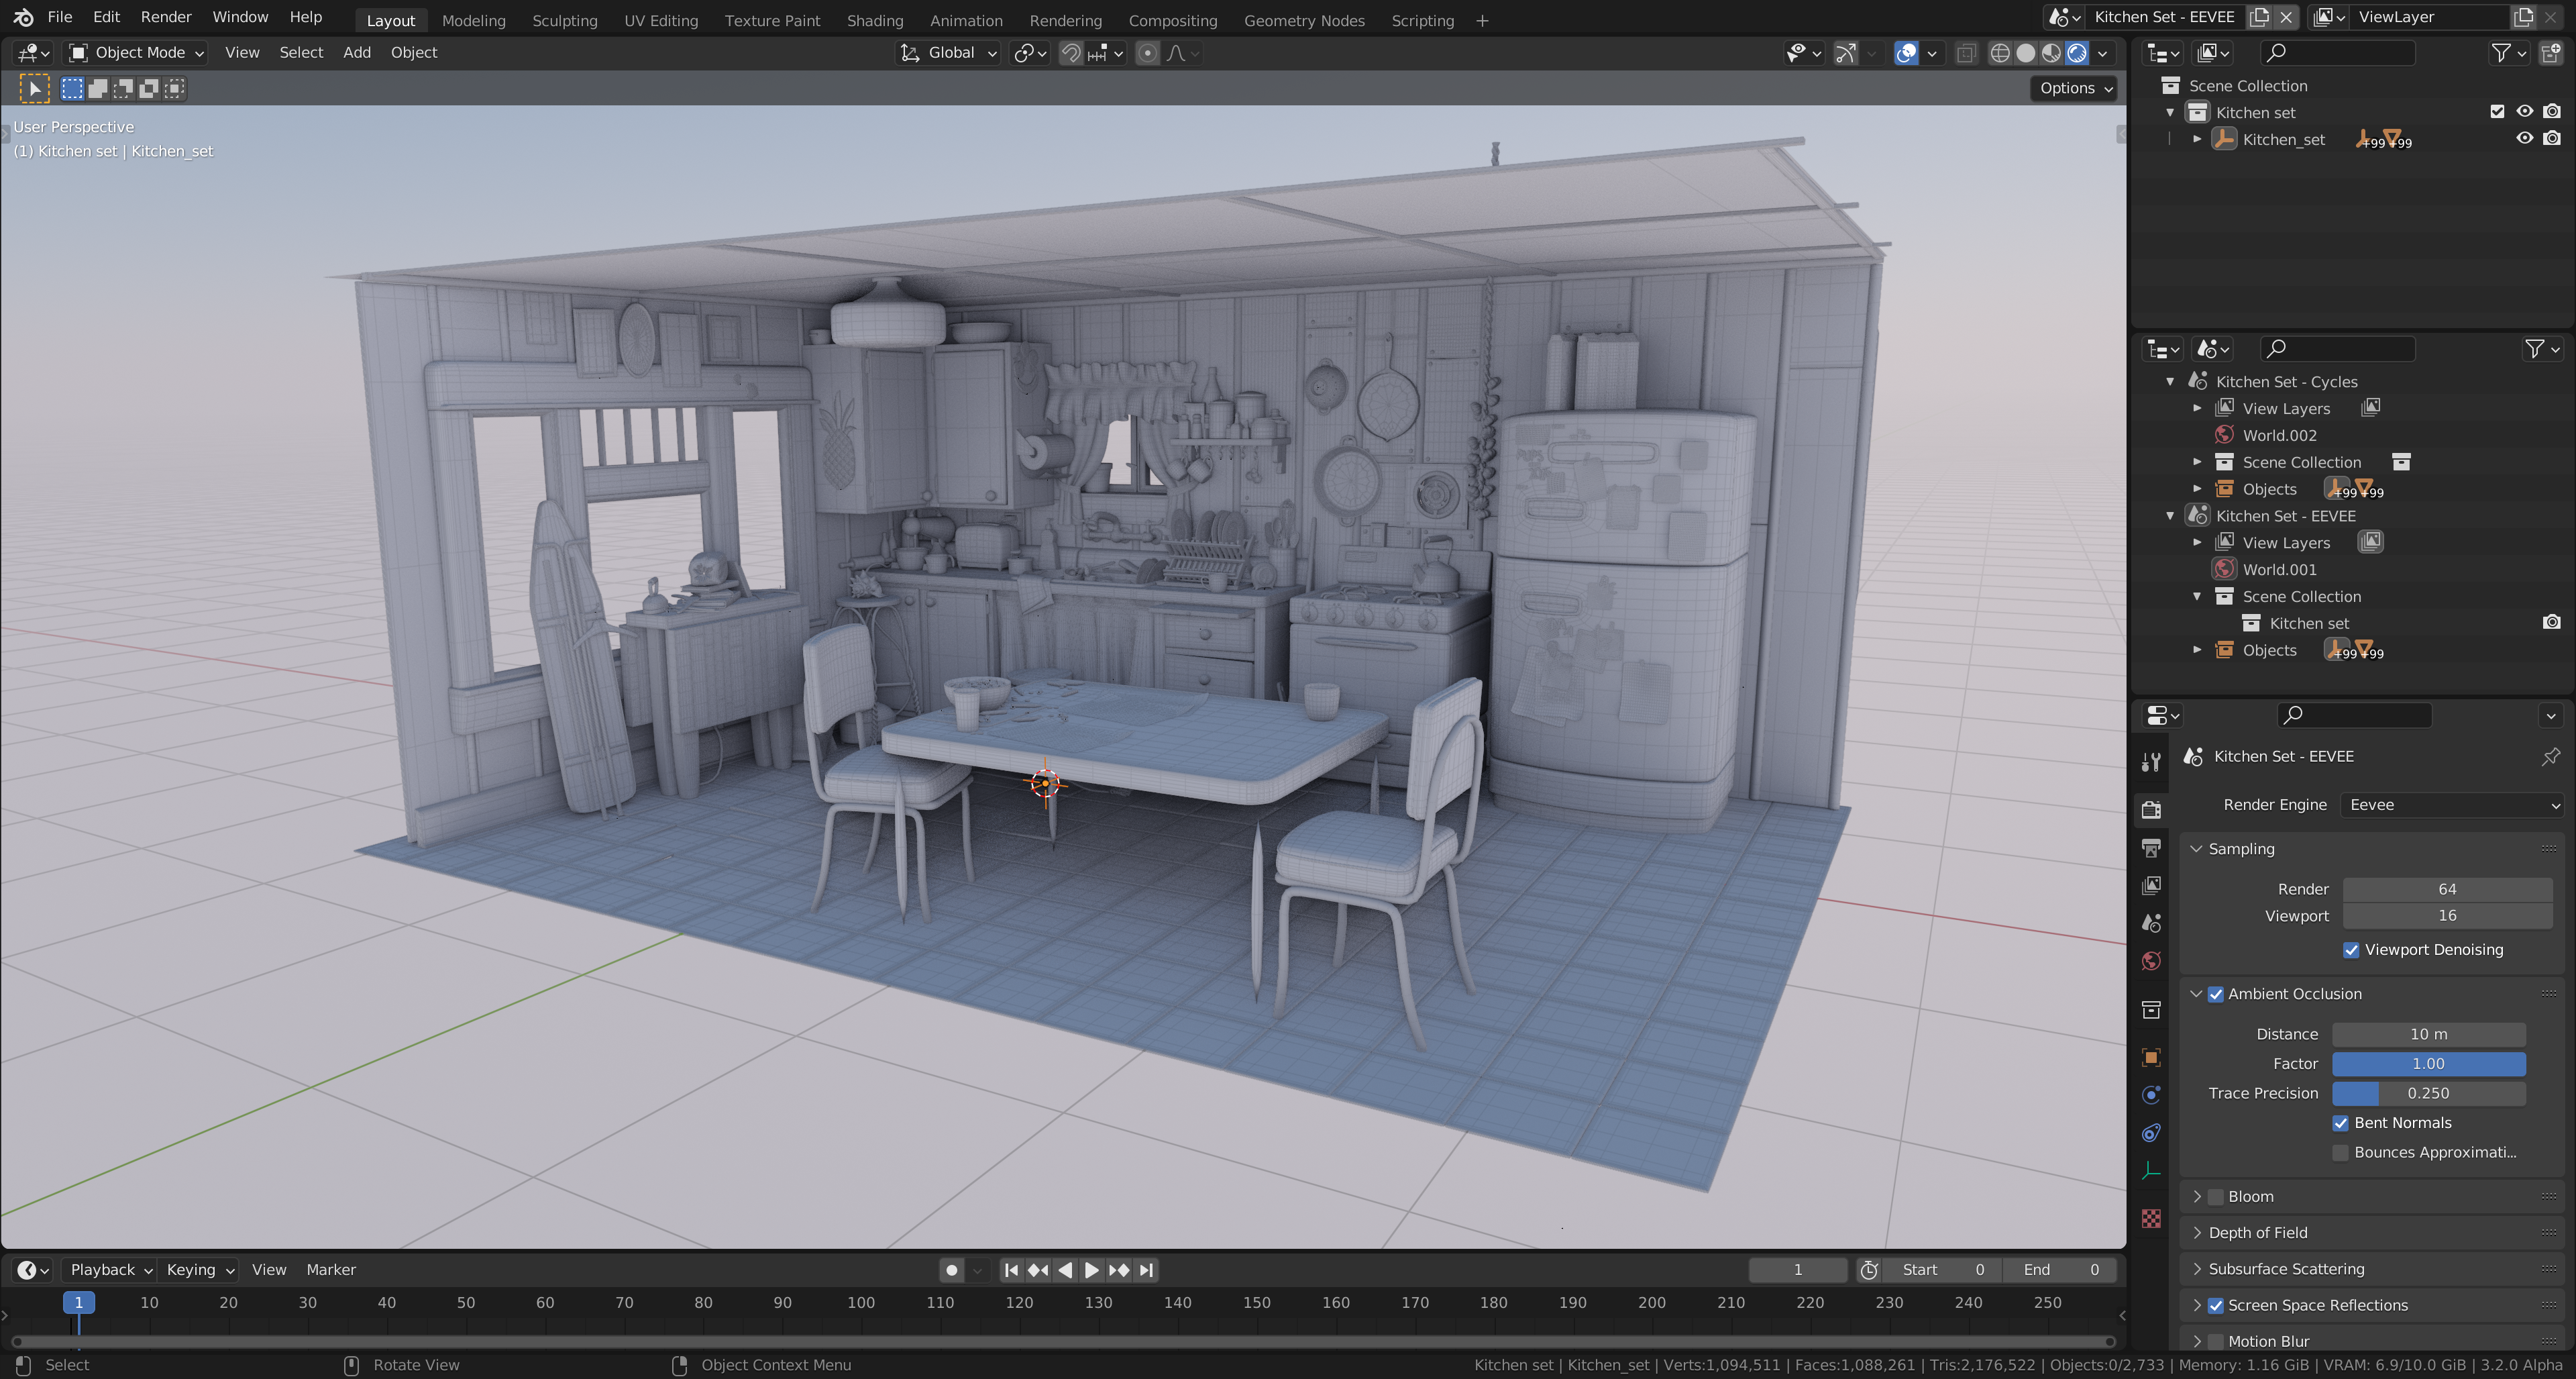Exclude Kitchen set collection via checkbox
This screenshot has height=1379, width=2576.
click(2497, 112)
